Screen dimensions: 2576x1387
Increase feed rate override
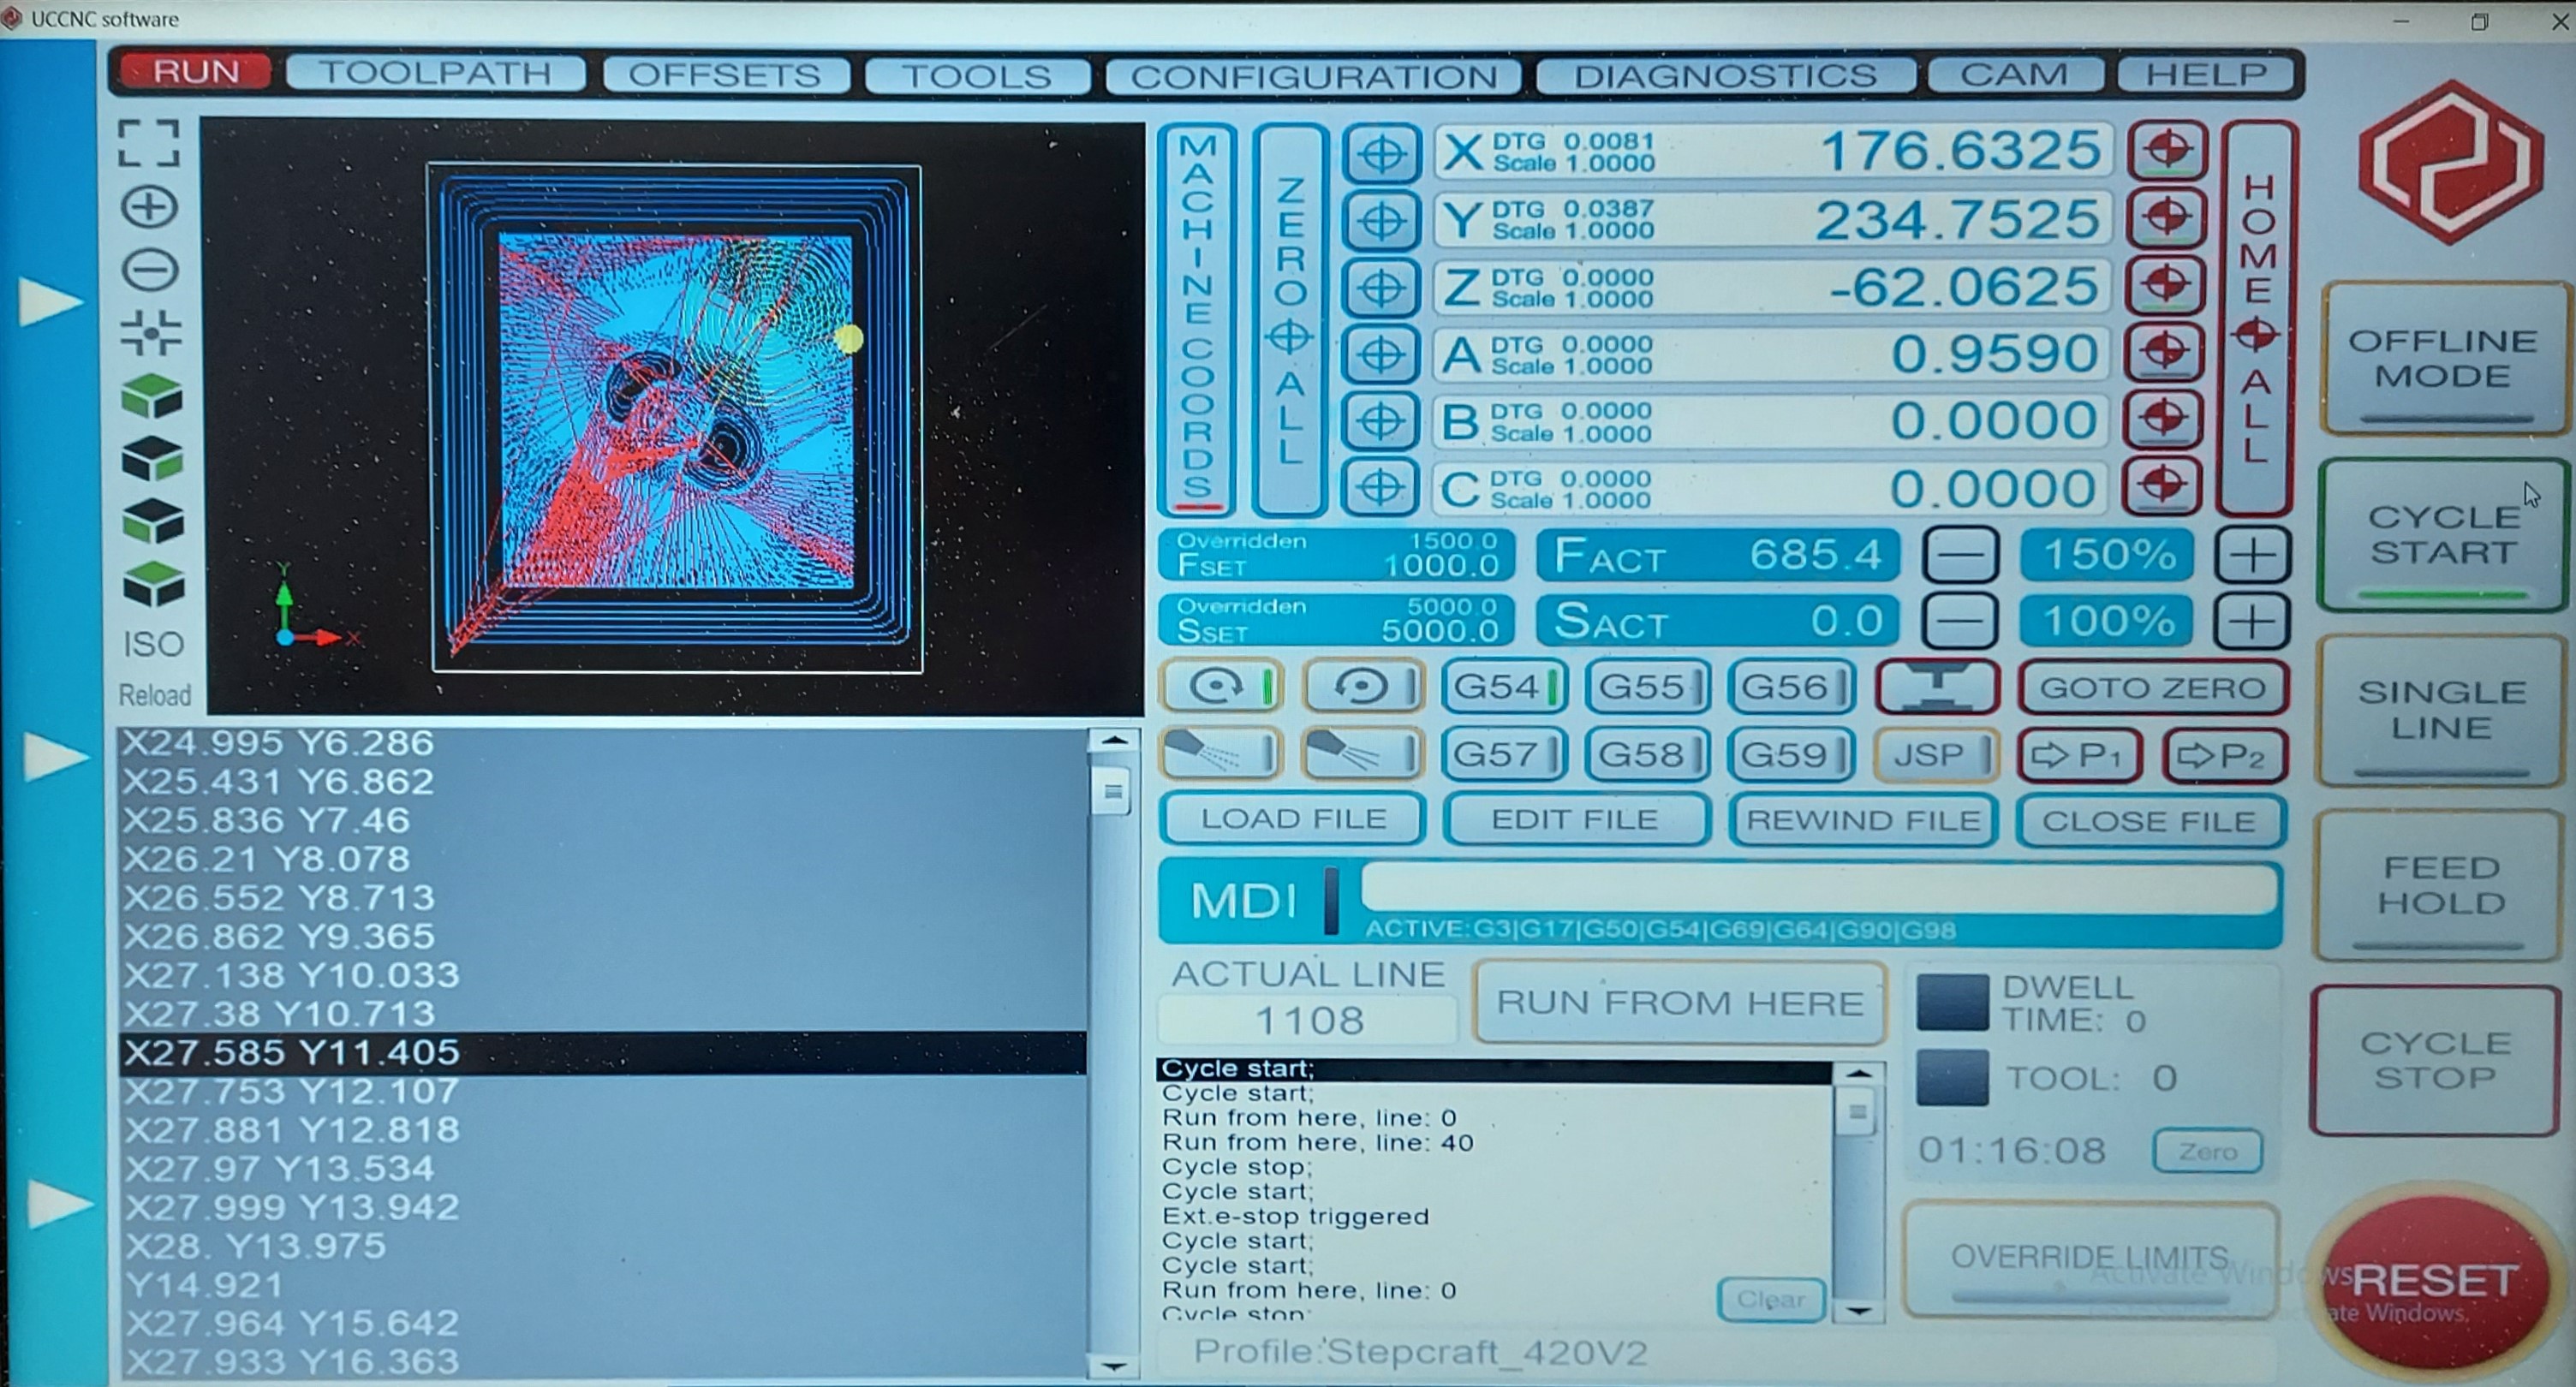[x=2251, y=555]
